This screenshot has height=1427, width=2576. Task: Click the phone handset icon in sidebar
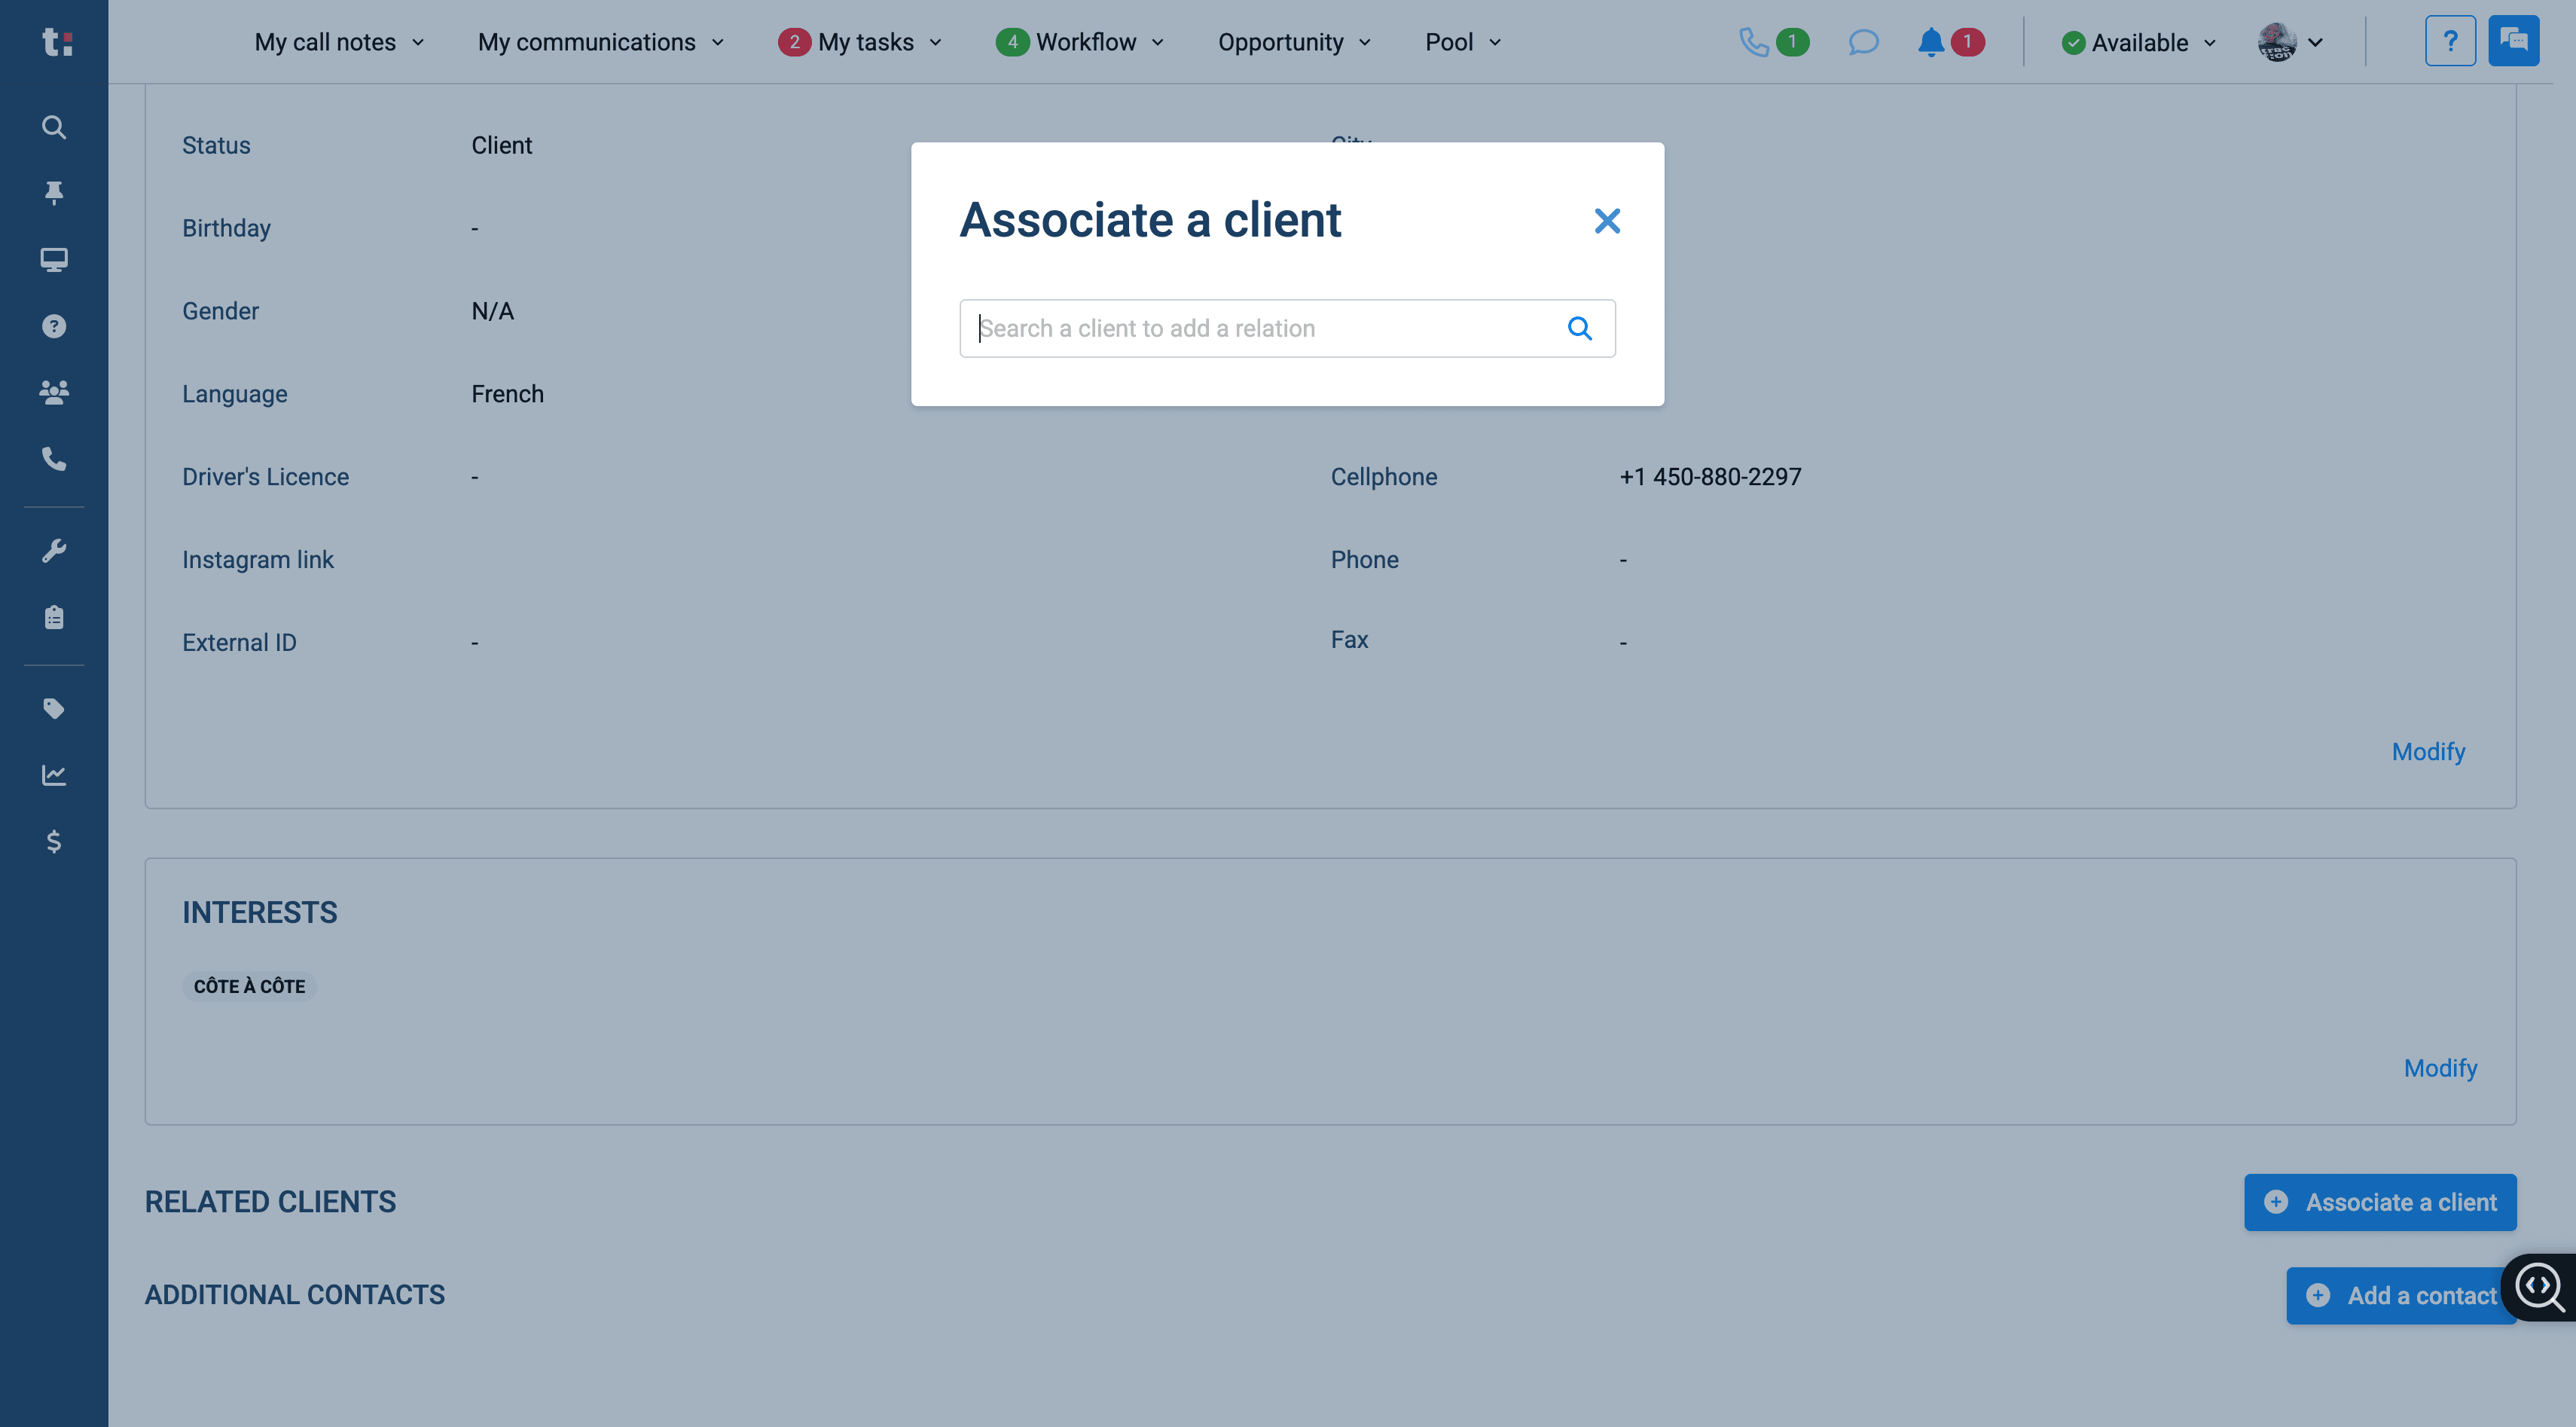click(54, 459)
